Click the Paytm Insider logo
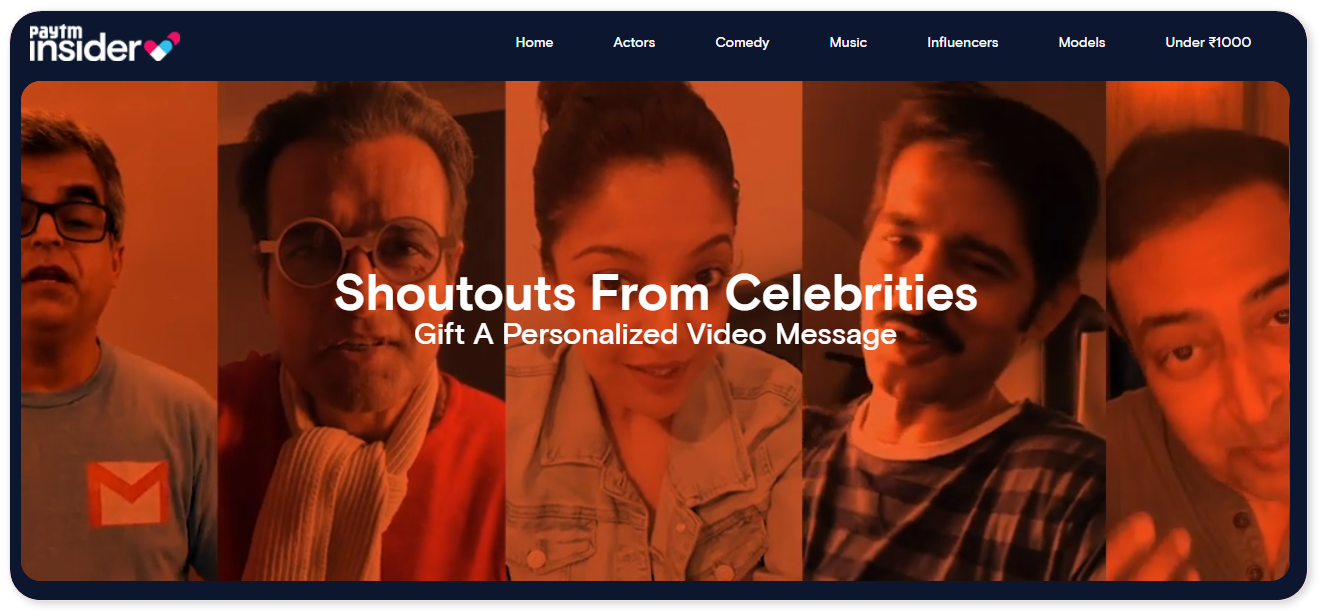 [105, 44]
